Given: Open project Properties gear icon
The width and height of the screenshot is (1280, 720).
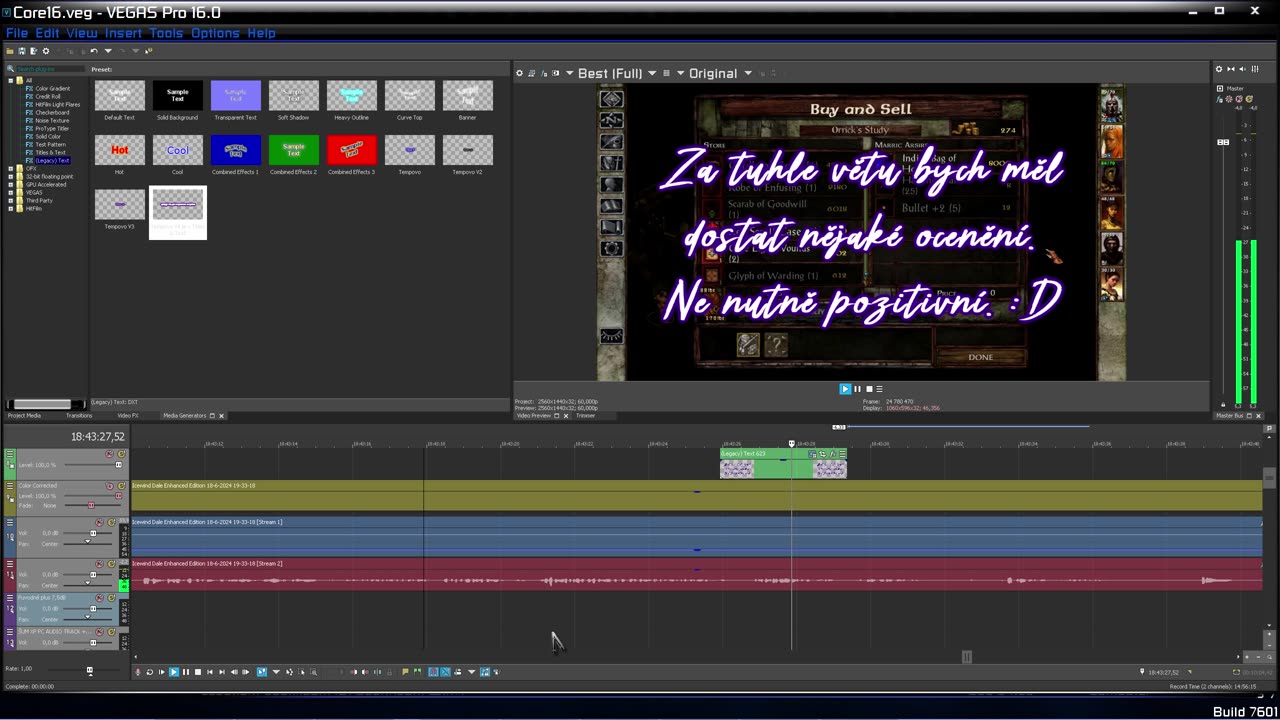Looking at the screenshot, I should click(x=46, y=51).
